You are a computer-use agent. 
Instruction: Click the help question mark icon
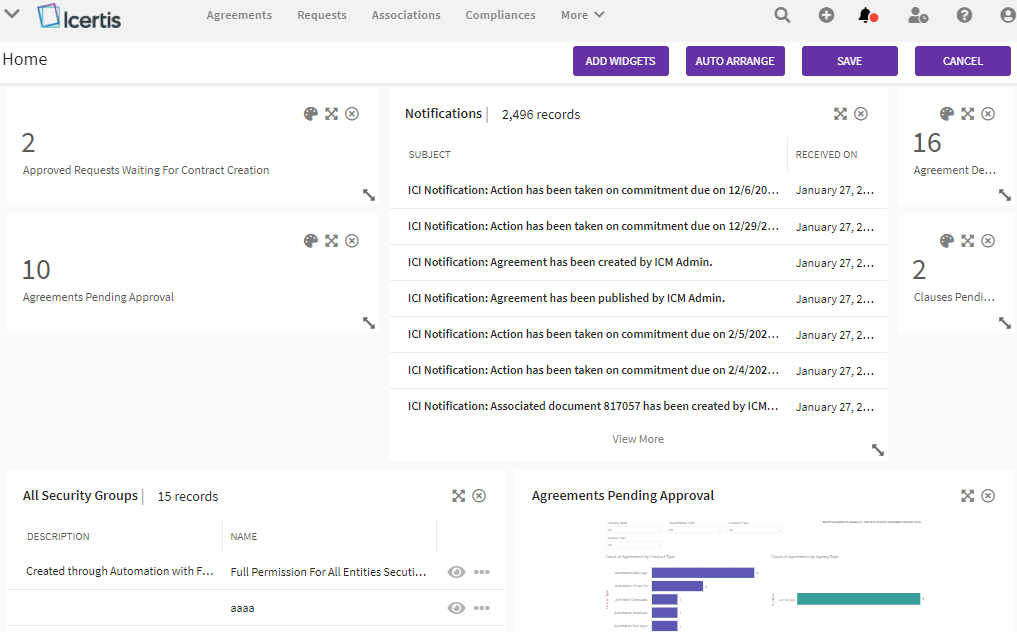click(x=964, y=15)
